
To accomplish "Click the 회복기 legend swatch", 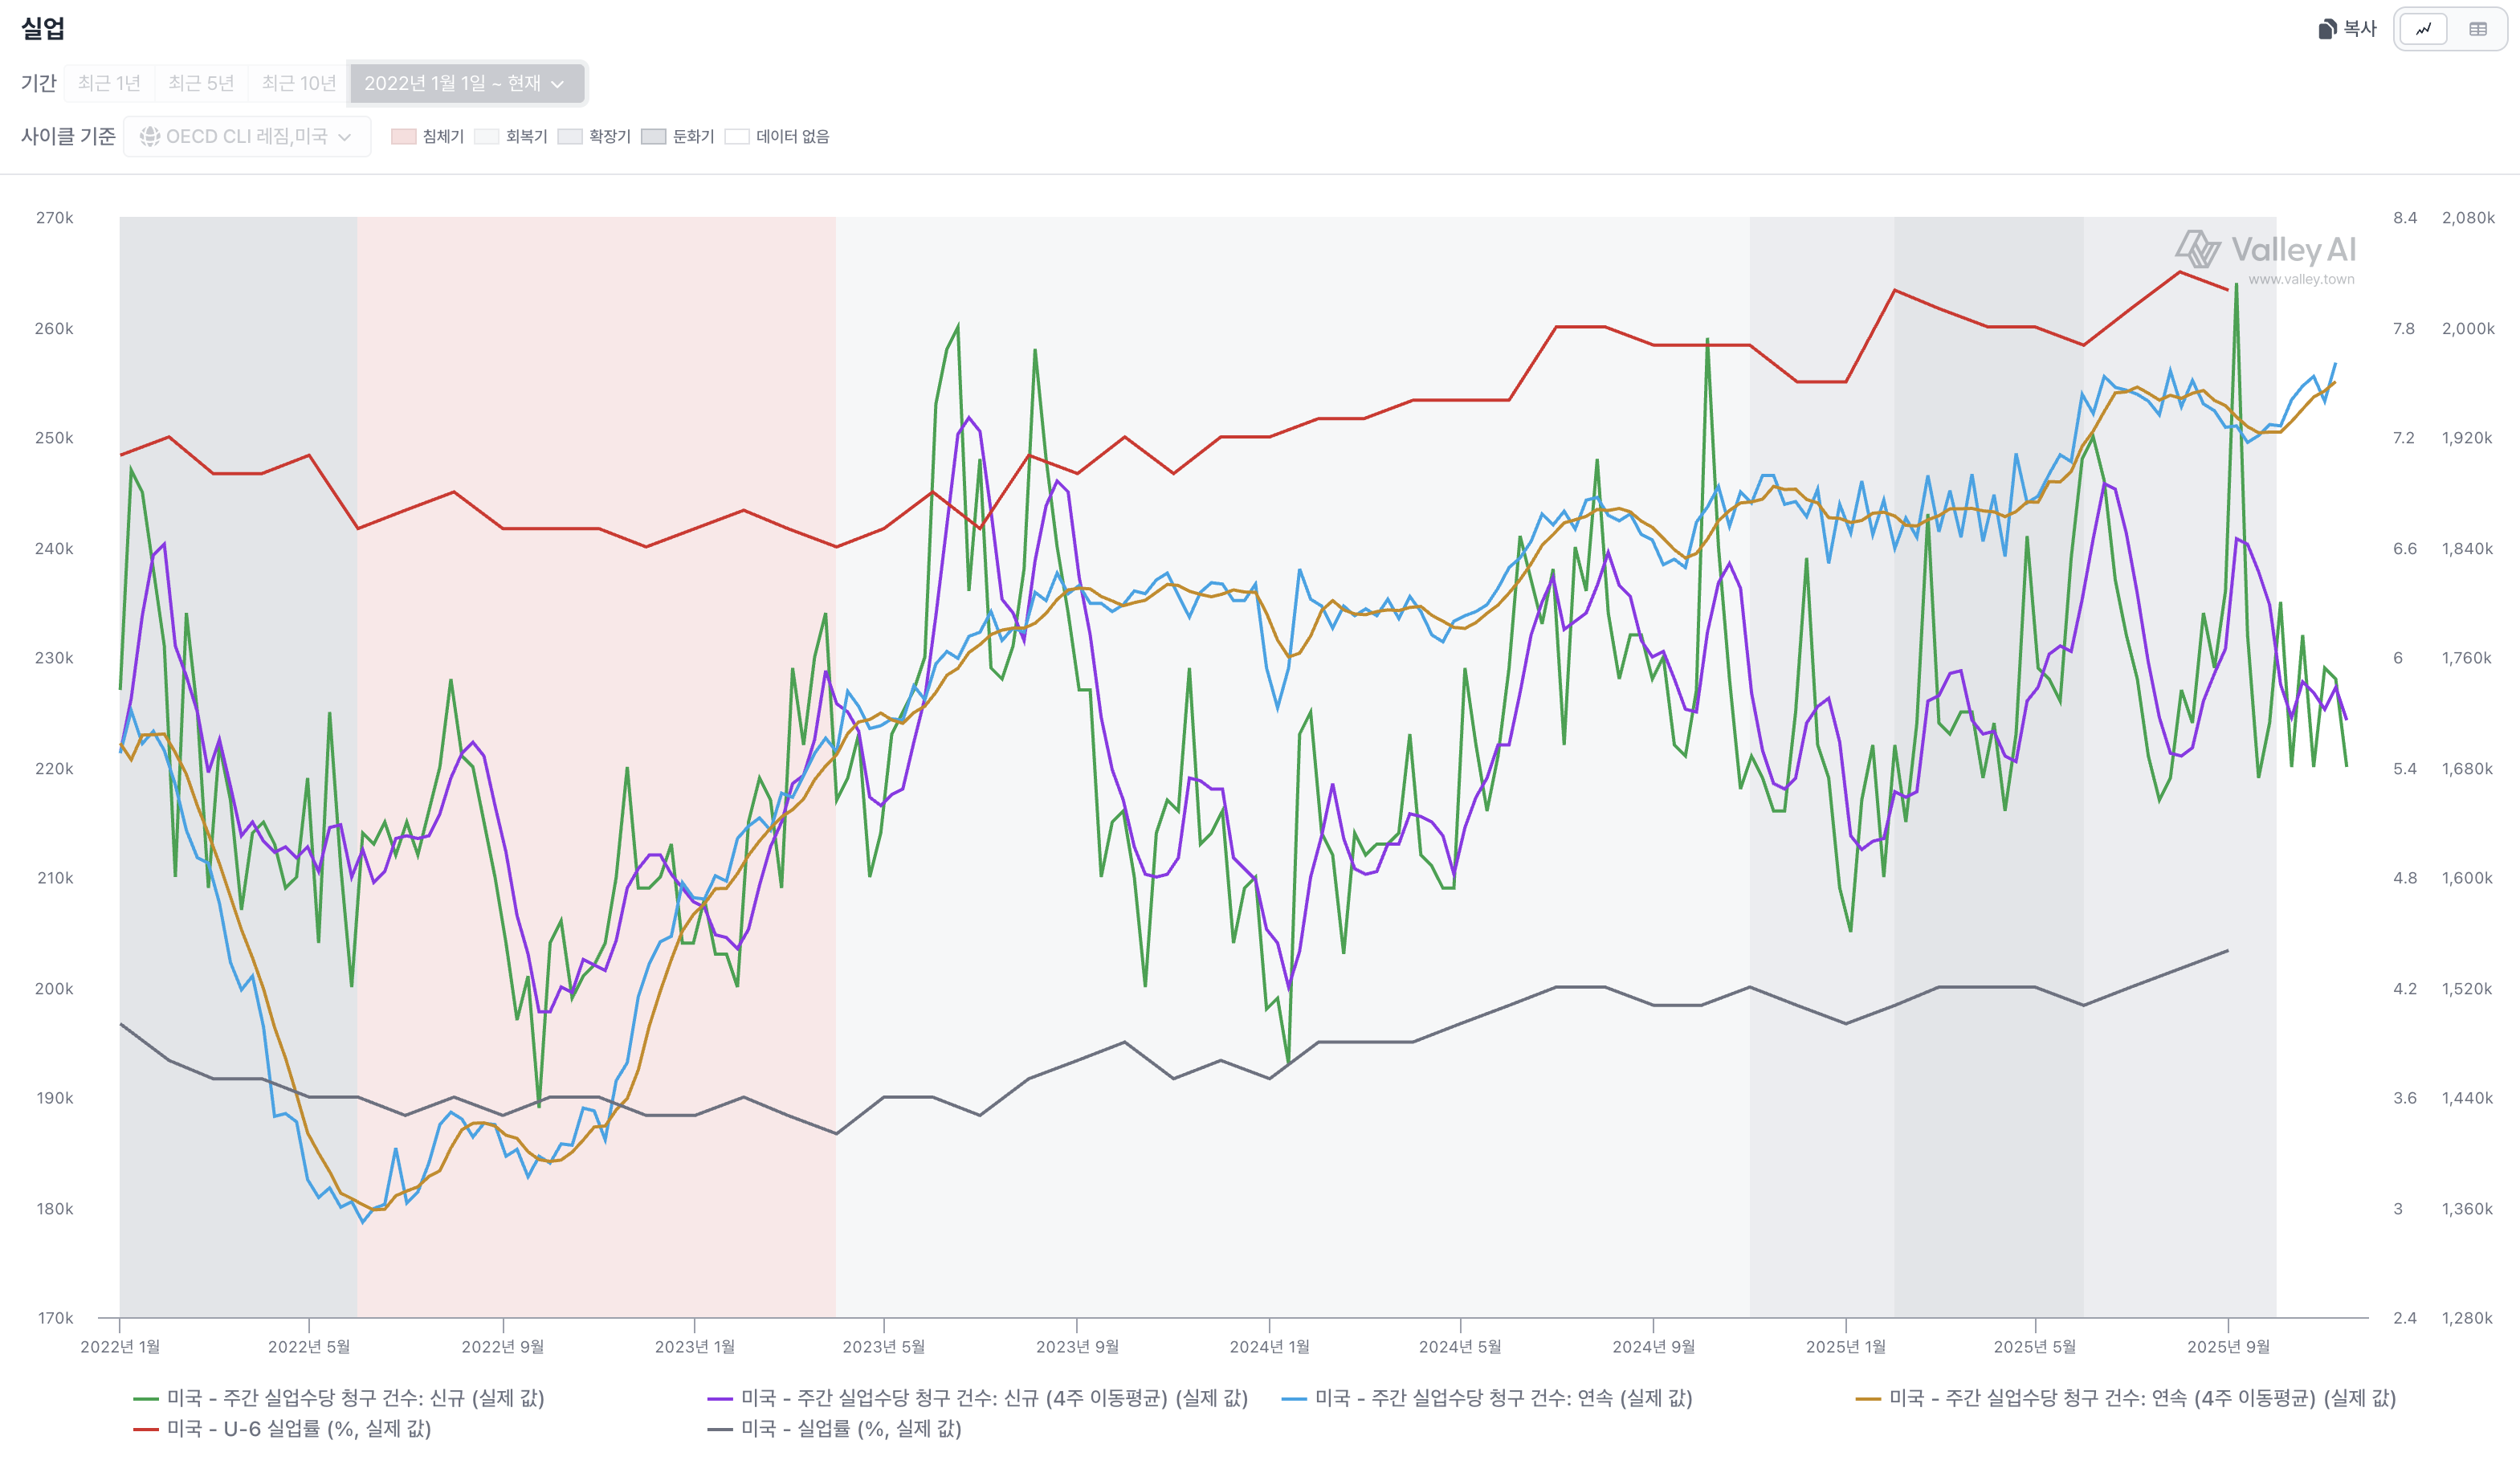I will tap(487, 137).
